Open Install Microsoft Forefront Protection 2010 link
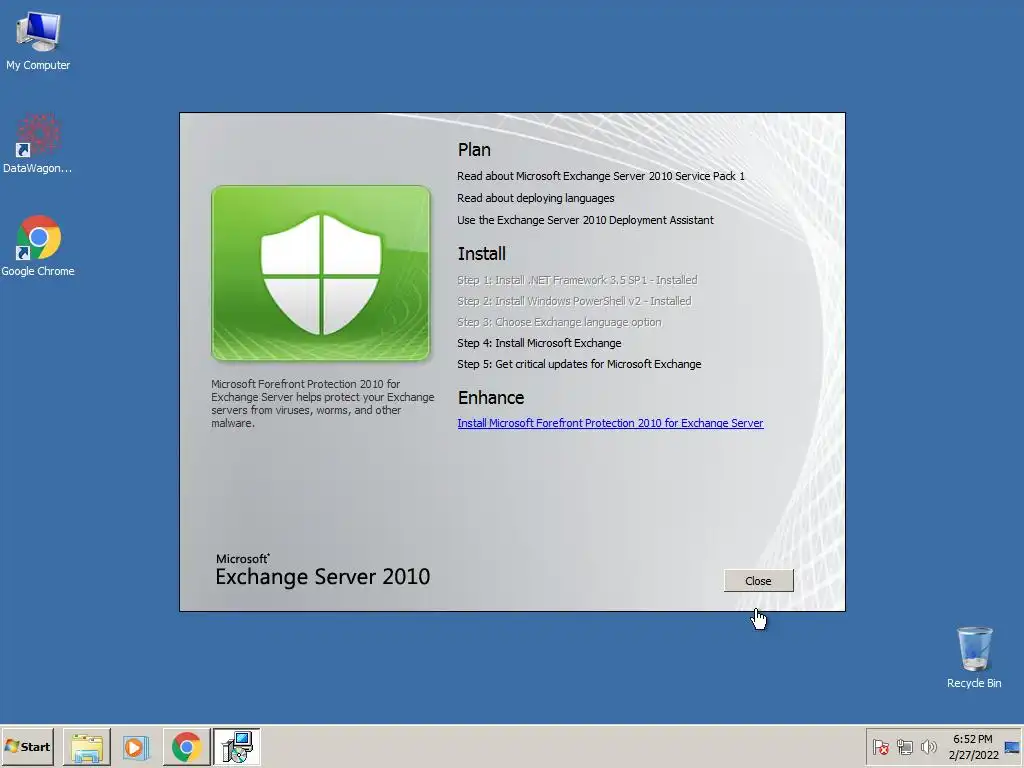 (x=610, y=423)
